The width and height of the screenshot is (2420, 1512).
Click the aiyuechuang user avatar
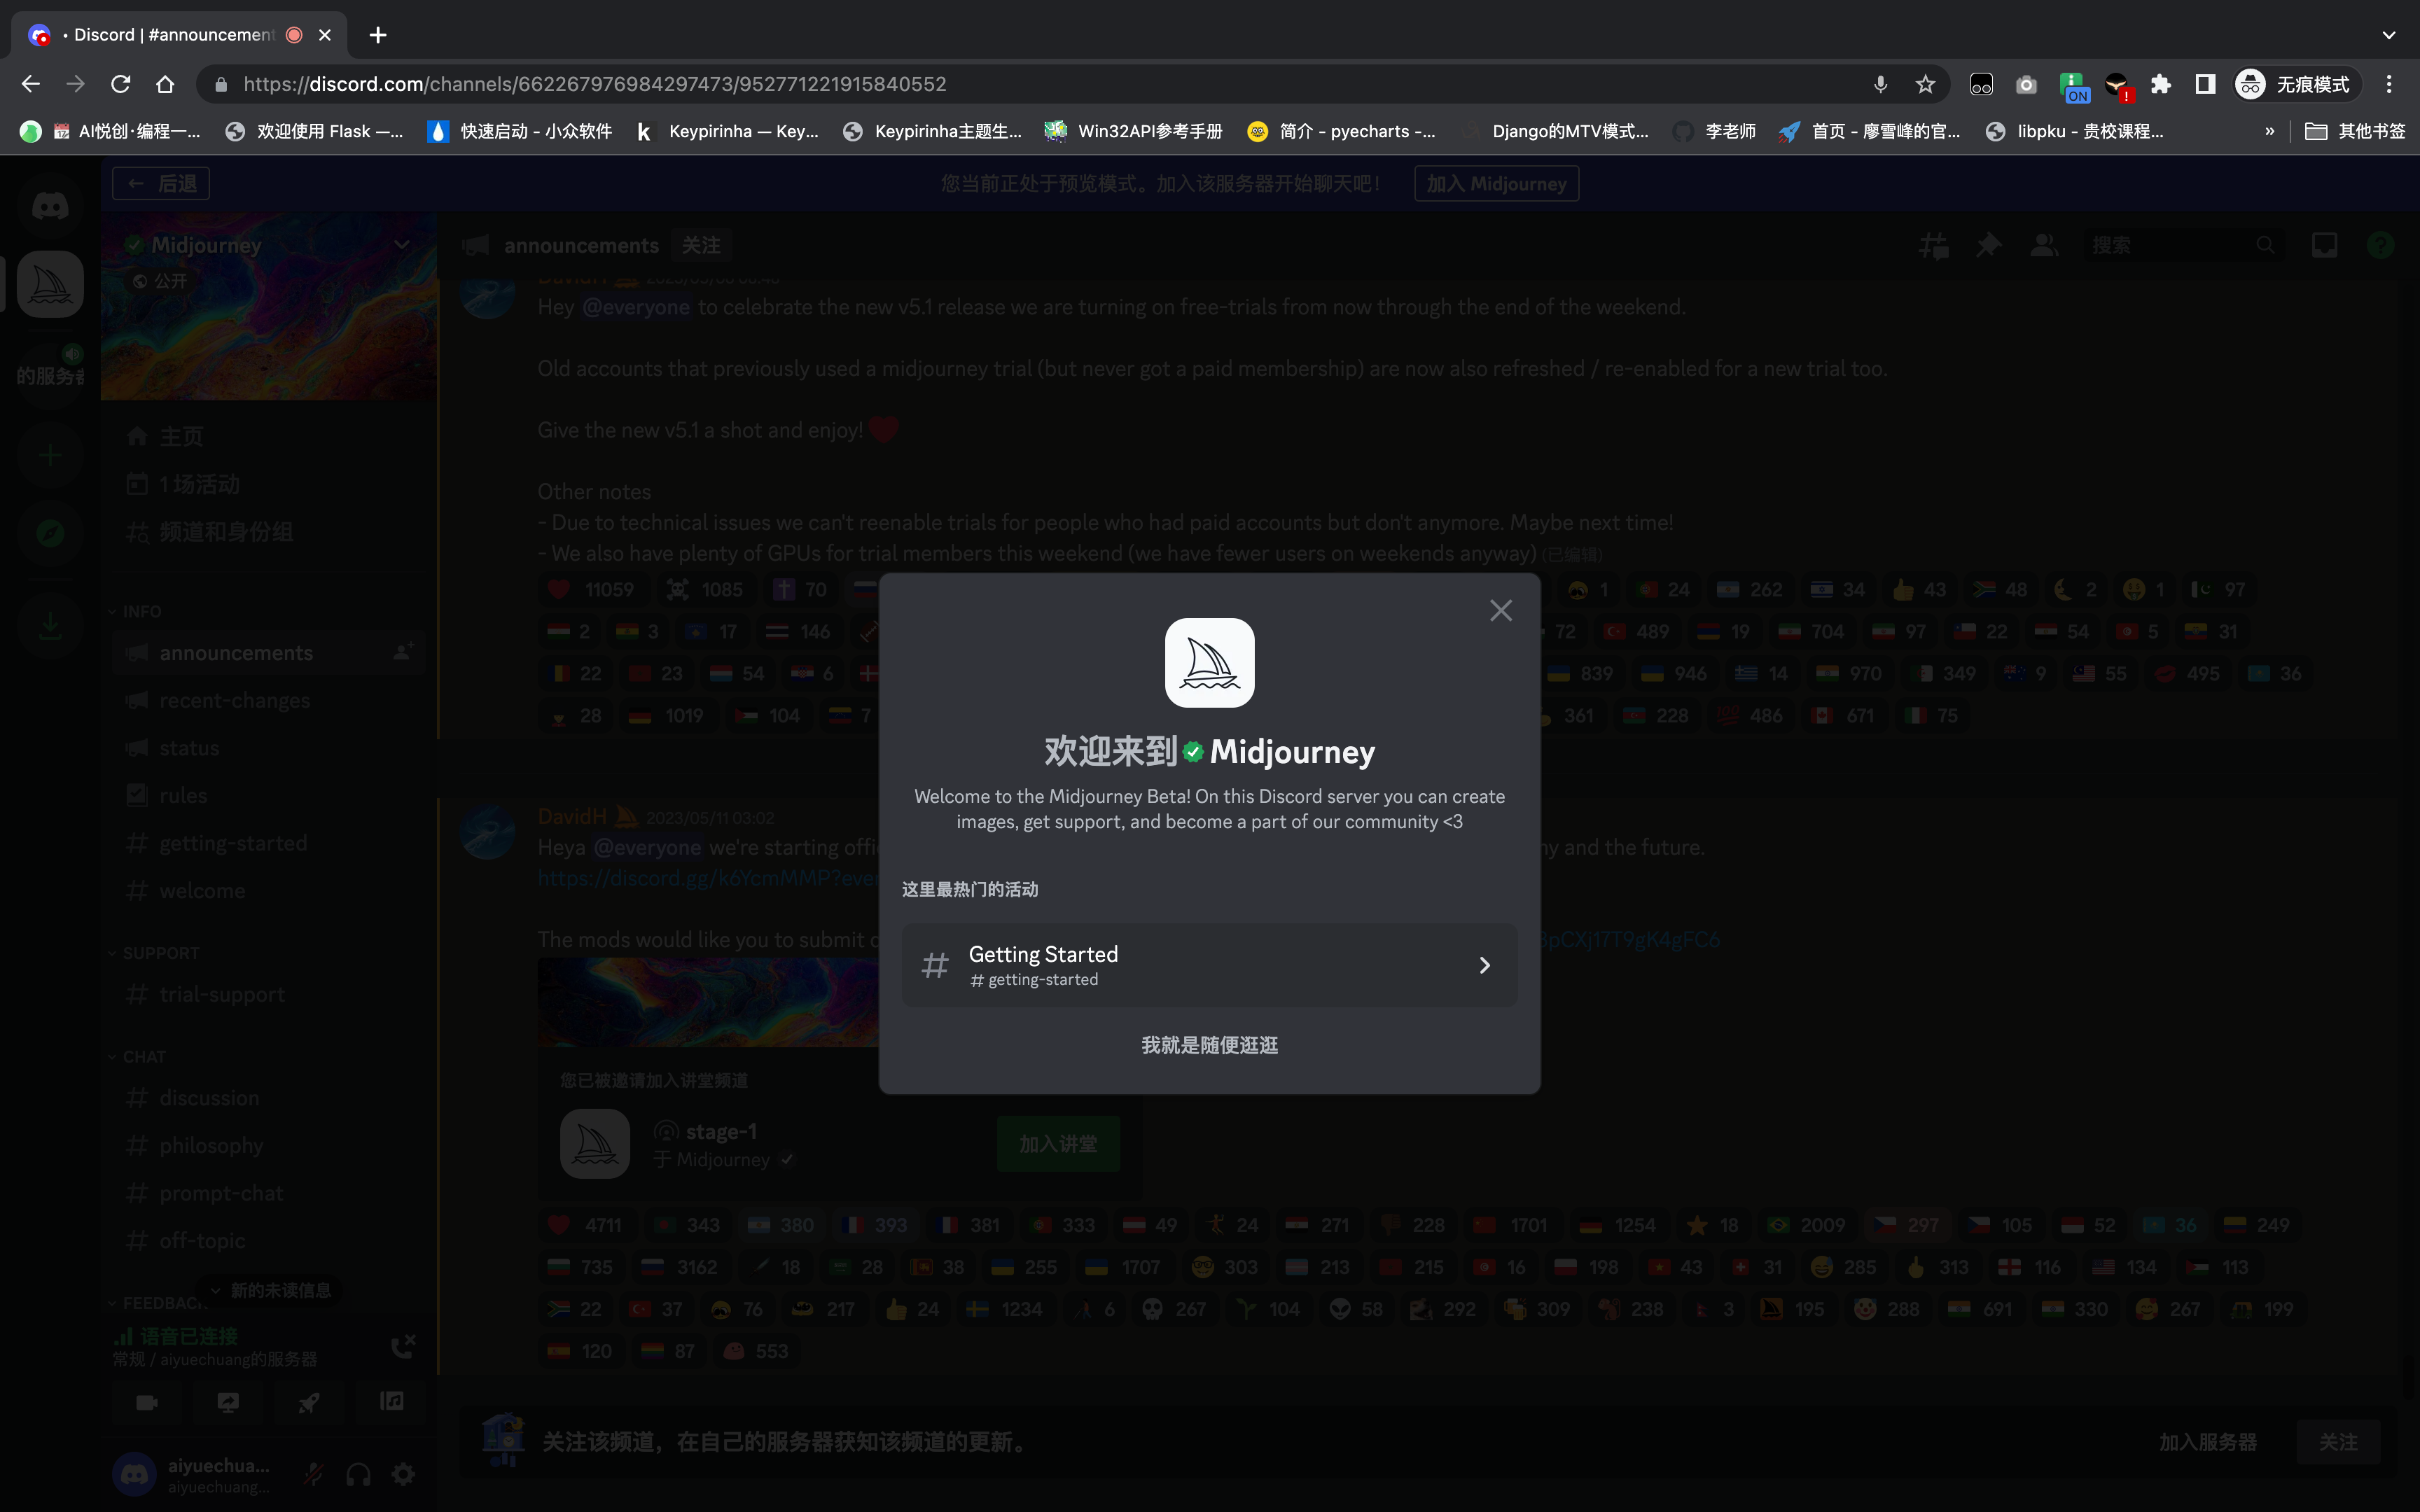point(135,1474)
